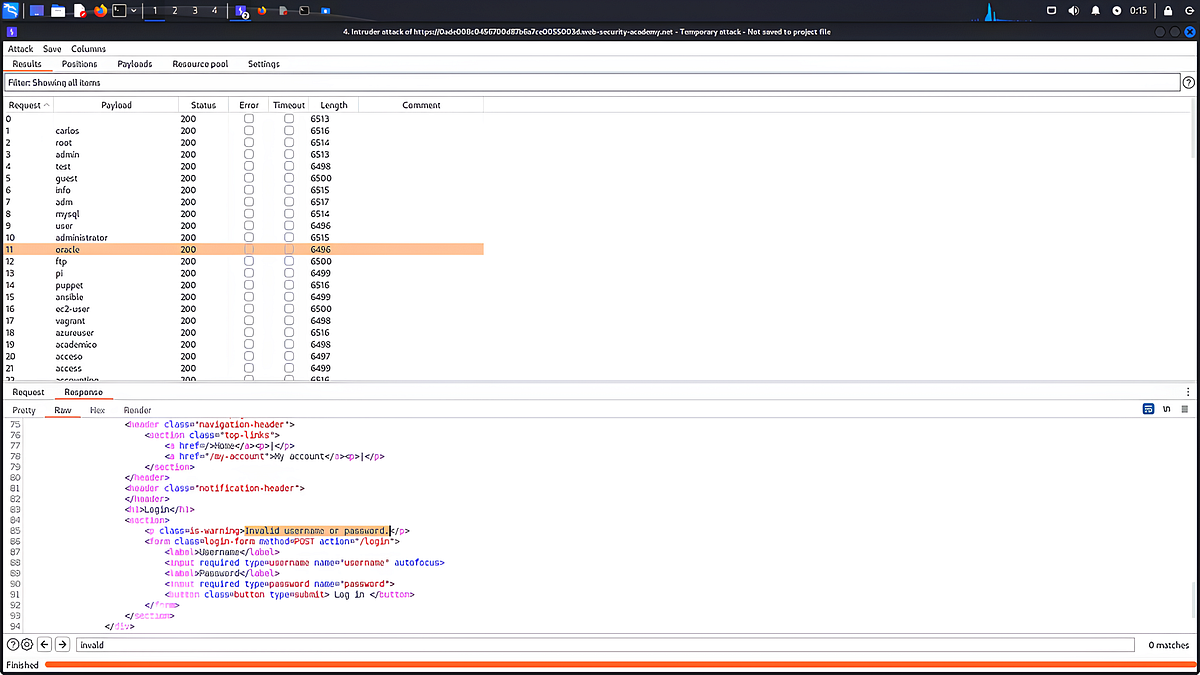
Task: Check the Error checkbox for the oracle row
Action: pyautogui.click(x=248, y=249)
